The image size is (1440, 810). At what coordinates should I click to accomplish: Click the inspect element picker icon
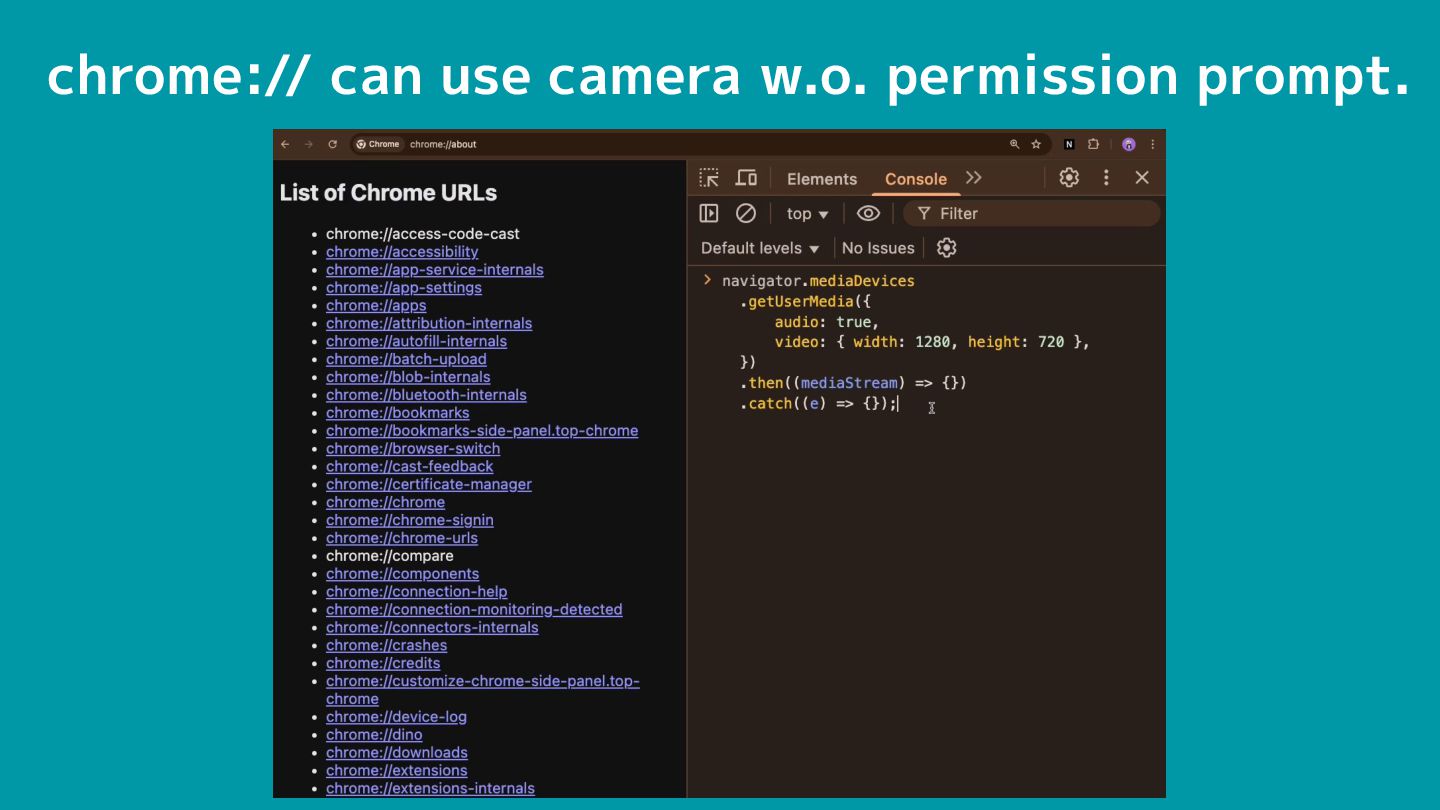pyautogui.click(x=709, y=178)
